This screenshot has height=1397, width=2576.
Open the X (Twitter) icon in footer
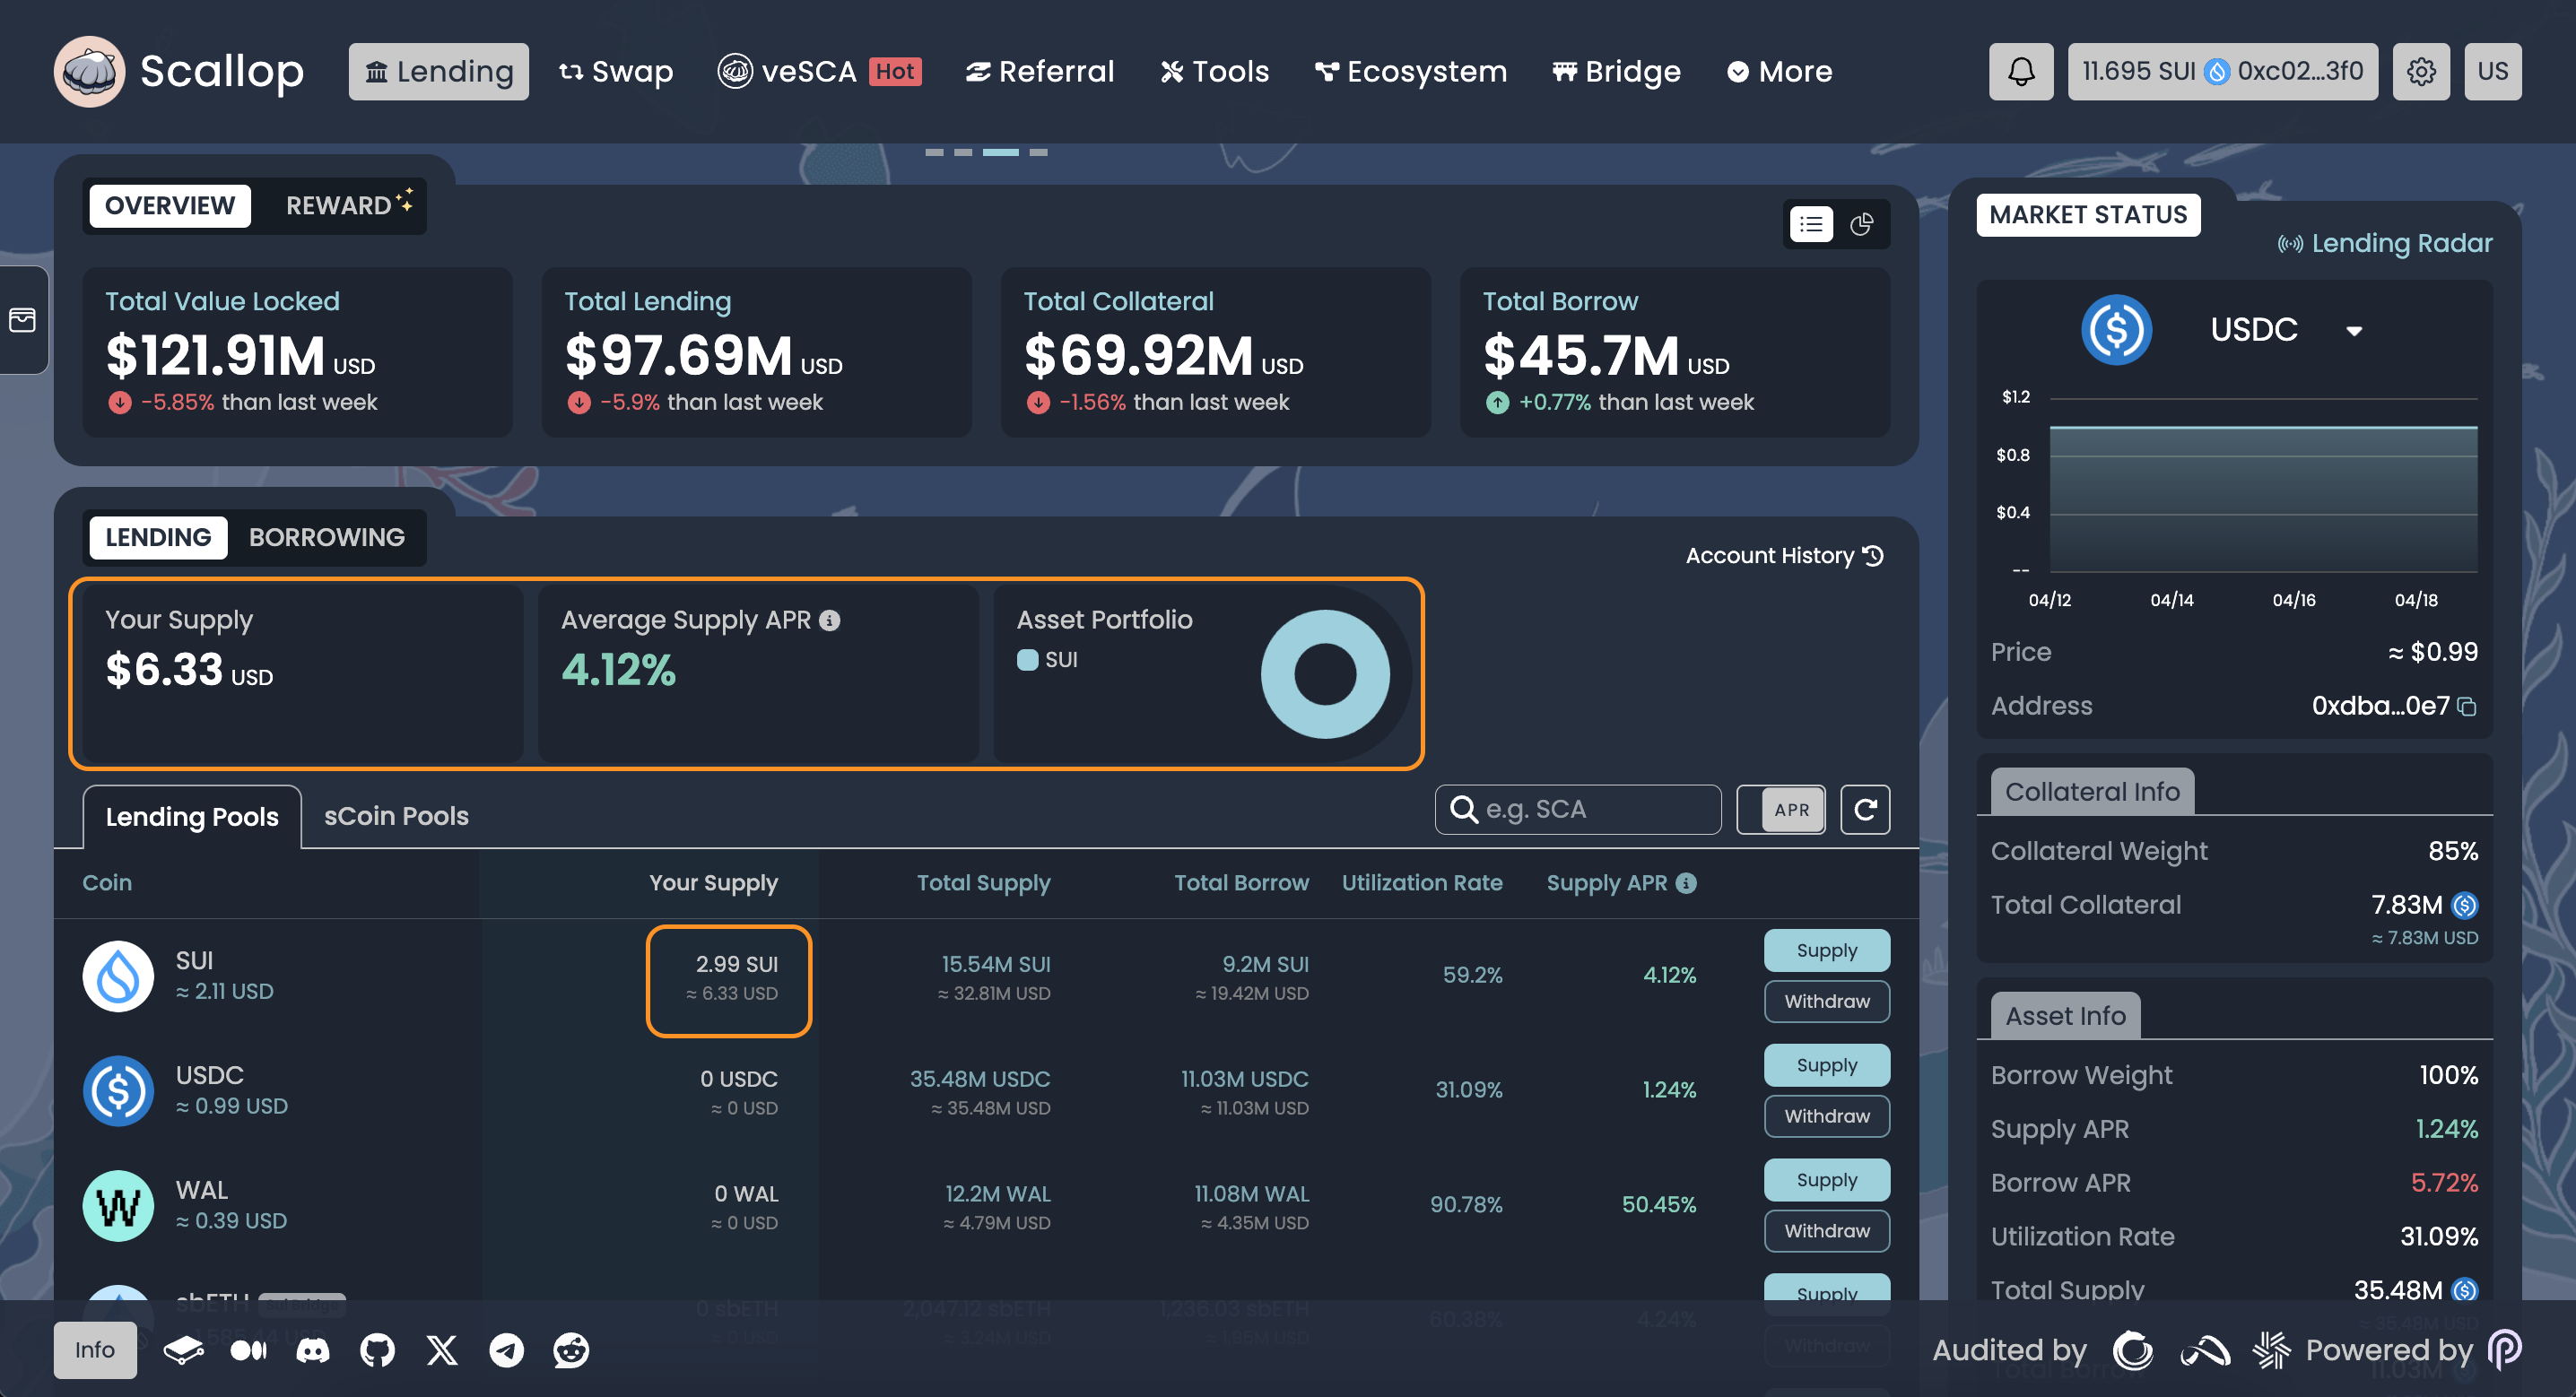click(442, 1350)
